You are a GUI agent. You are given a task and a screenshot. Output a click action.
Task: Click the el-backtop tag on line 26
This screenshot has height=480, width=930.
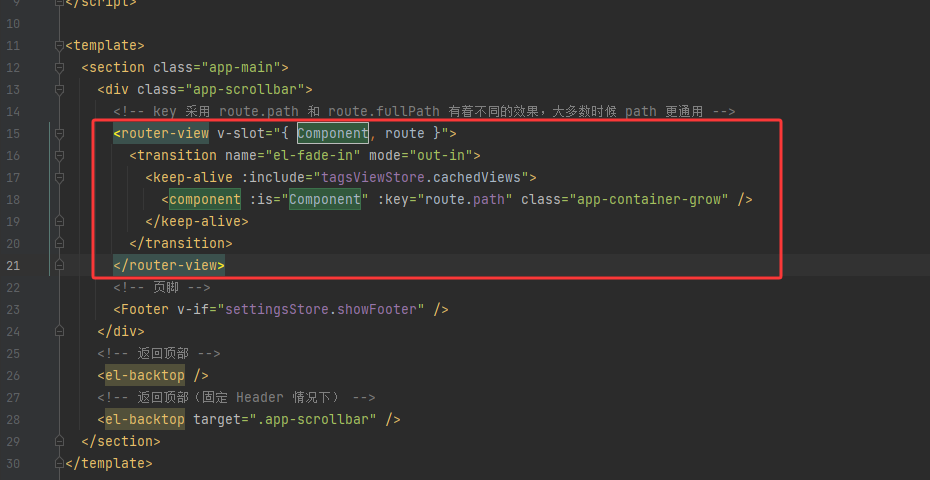coord(145,375)
